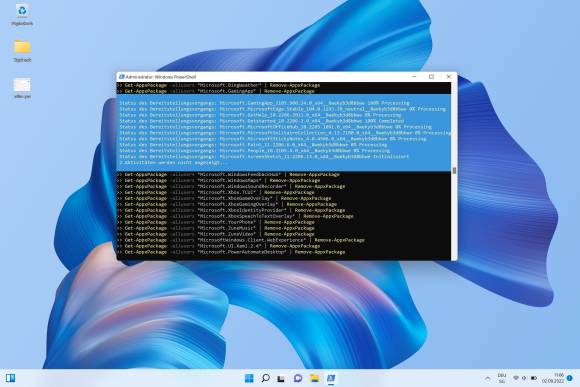Select PowerShell icon on taskbar
Image resolution: width=580 pixels, height=387 pixels.
(331, 378)
